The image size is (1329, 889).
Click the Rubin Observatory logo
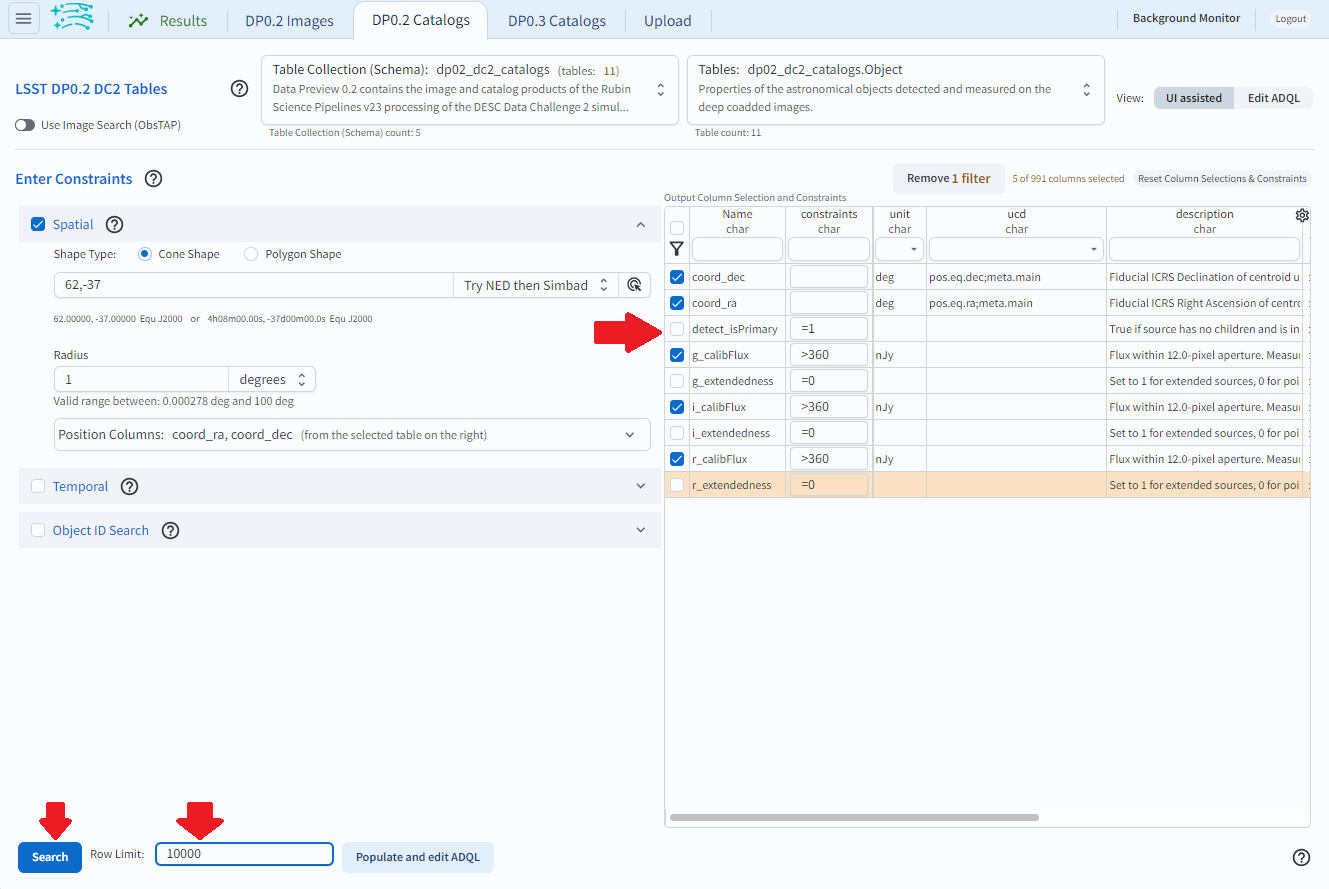coord(70,17)
